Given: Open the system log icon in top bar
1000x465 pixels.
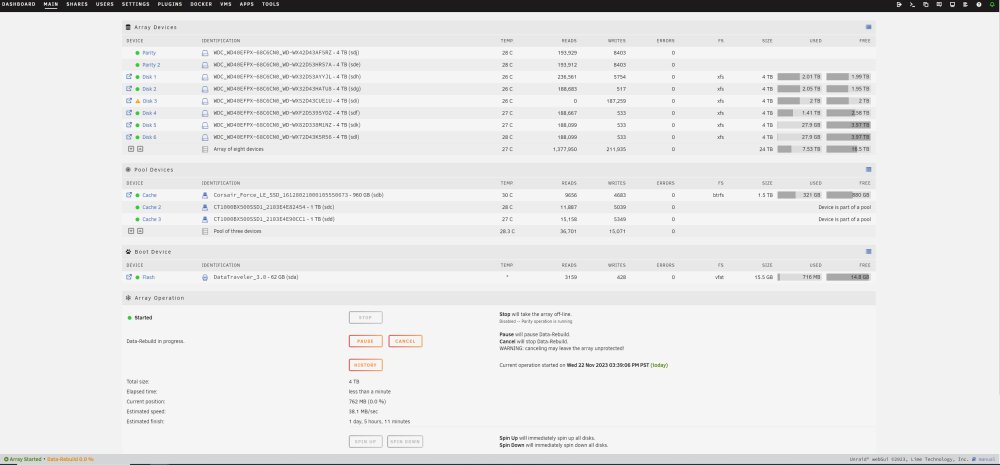Looking at the screenshot, I should coord(966,4).
